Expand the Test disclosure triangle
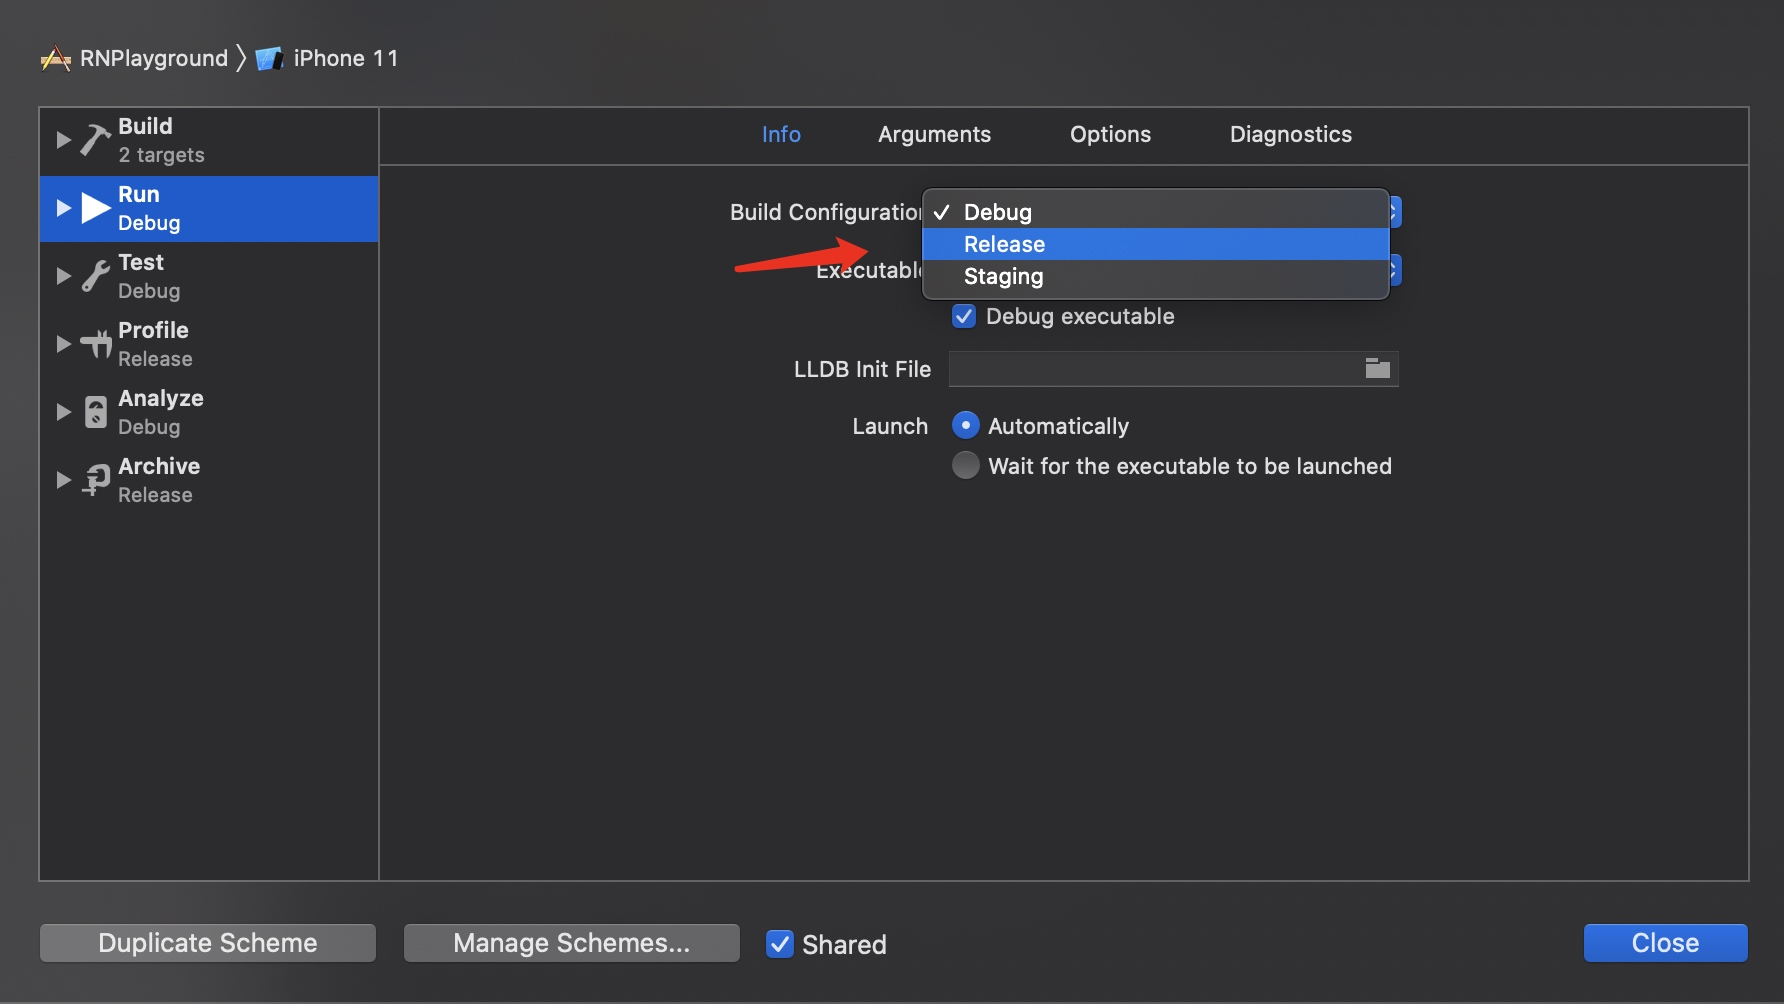This screenshot has width=1784, height=1004. click(x=64, y=276)
